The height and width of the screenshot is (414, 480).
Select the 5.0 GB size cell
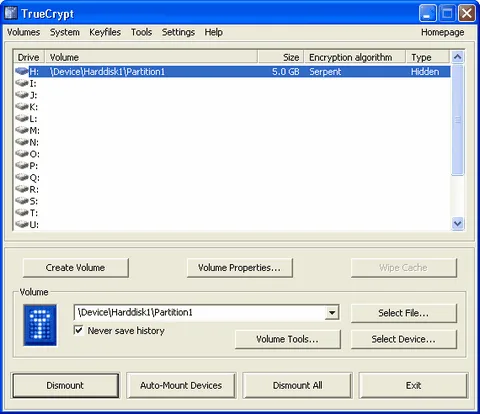click(x=286, y=72)
